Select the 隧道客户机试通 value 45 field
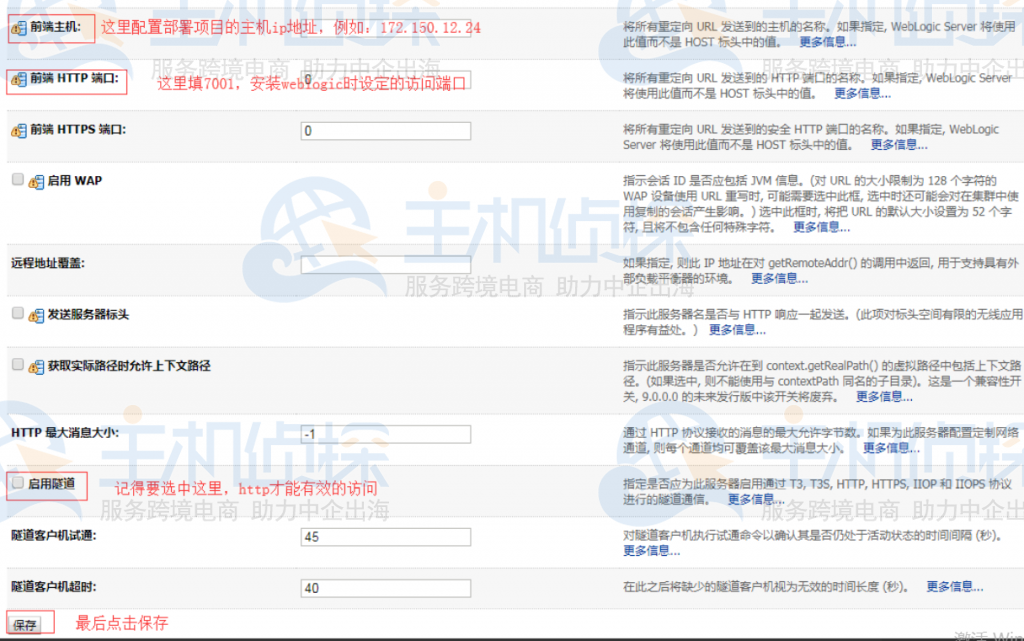 [x=385, y=537]
